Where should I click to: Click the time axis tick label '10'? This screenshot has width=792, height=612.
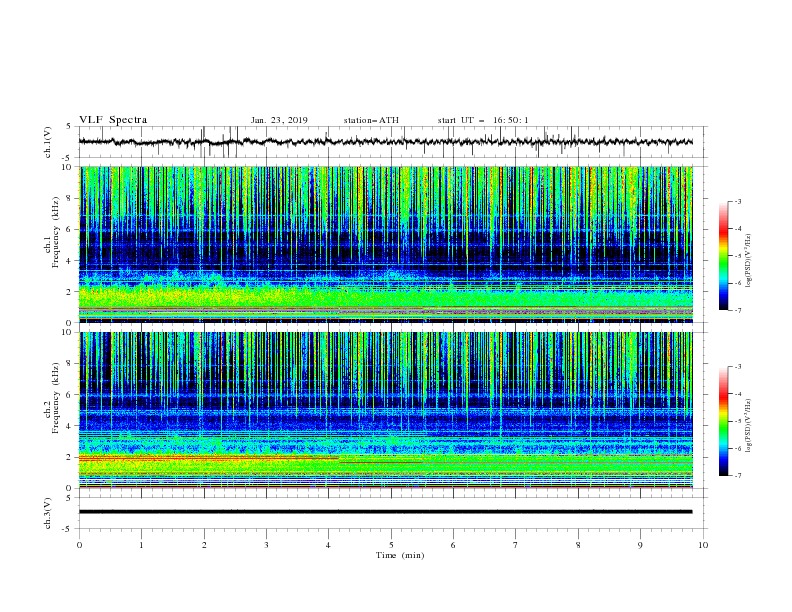703,545
